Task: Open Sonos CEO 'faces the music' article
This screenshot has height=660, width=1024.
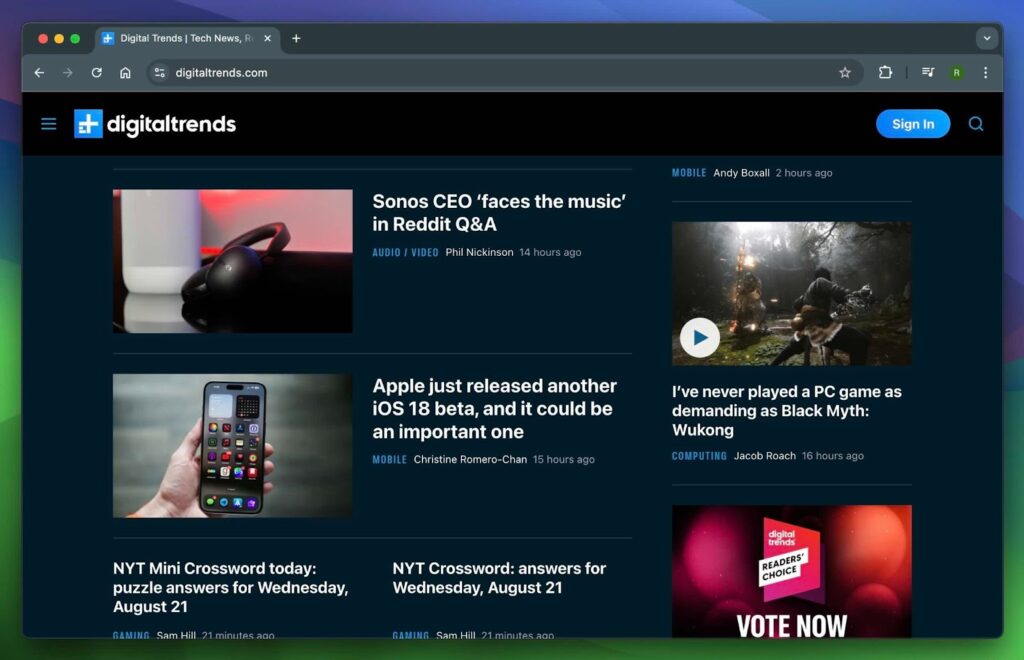Action: pyautogui.click(x=499, y=213)
